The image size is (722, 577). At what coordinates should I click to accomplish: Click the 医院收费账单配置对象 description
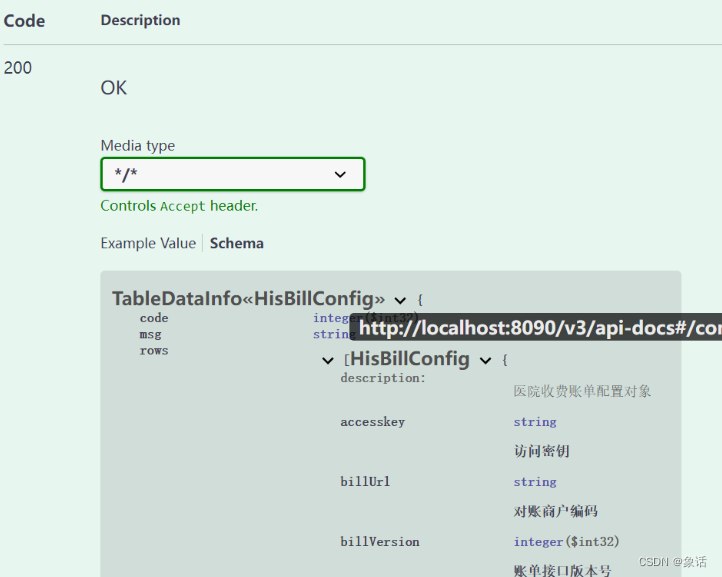[x=582, y=391]
